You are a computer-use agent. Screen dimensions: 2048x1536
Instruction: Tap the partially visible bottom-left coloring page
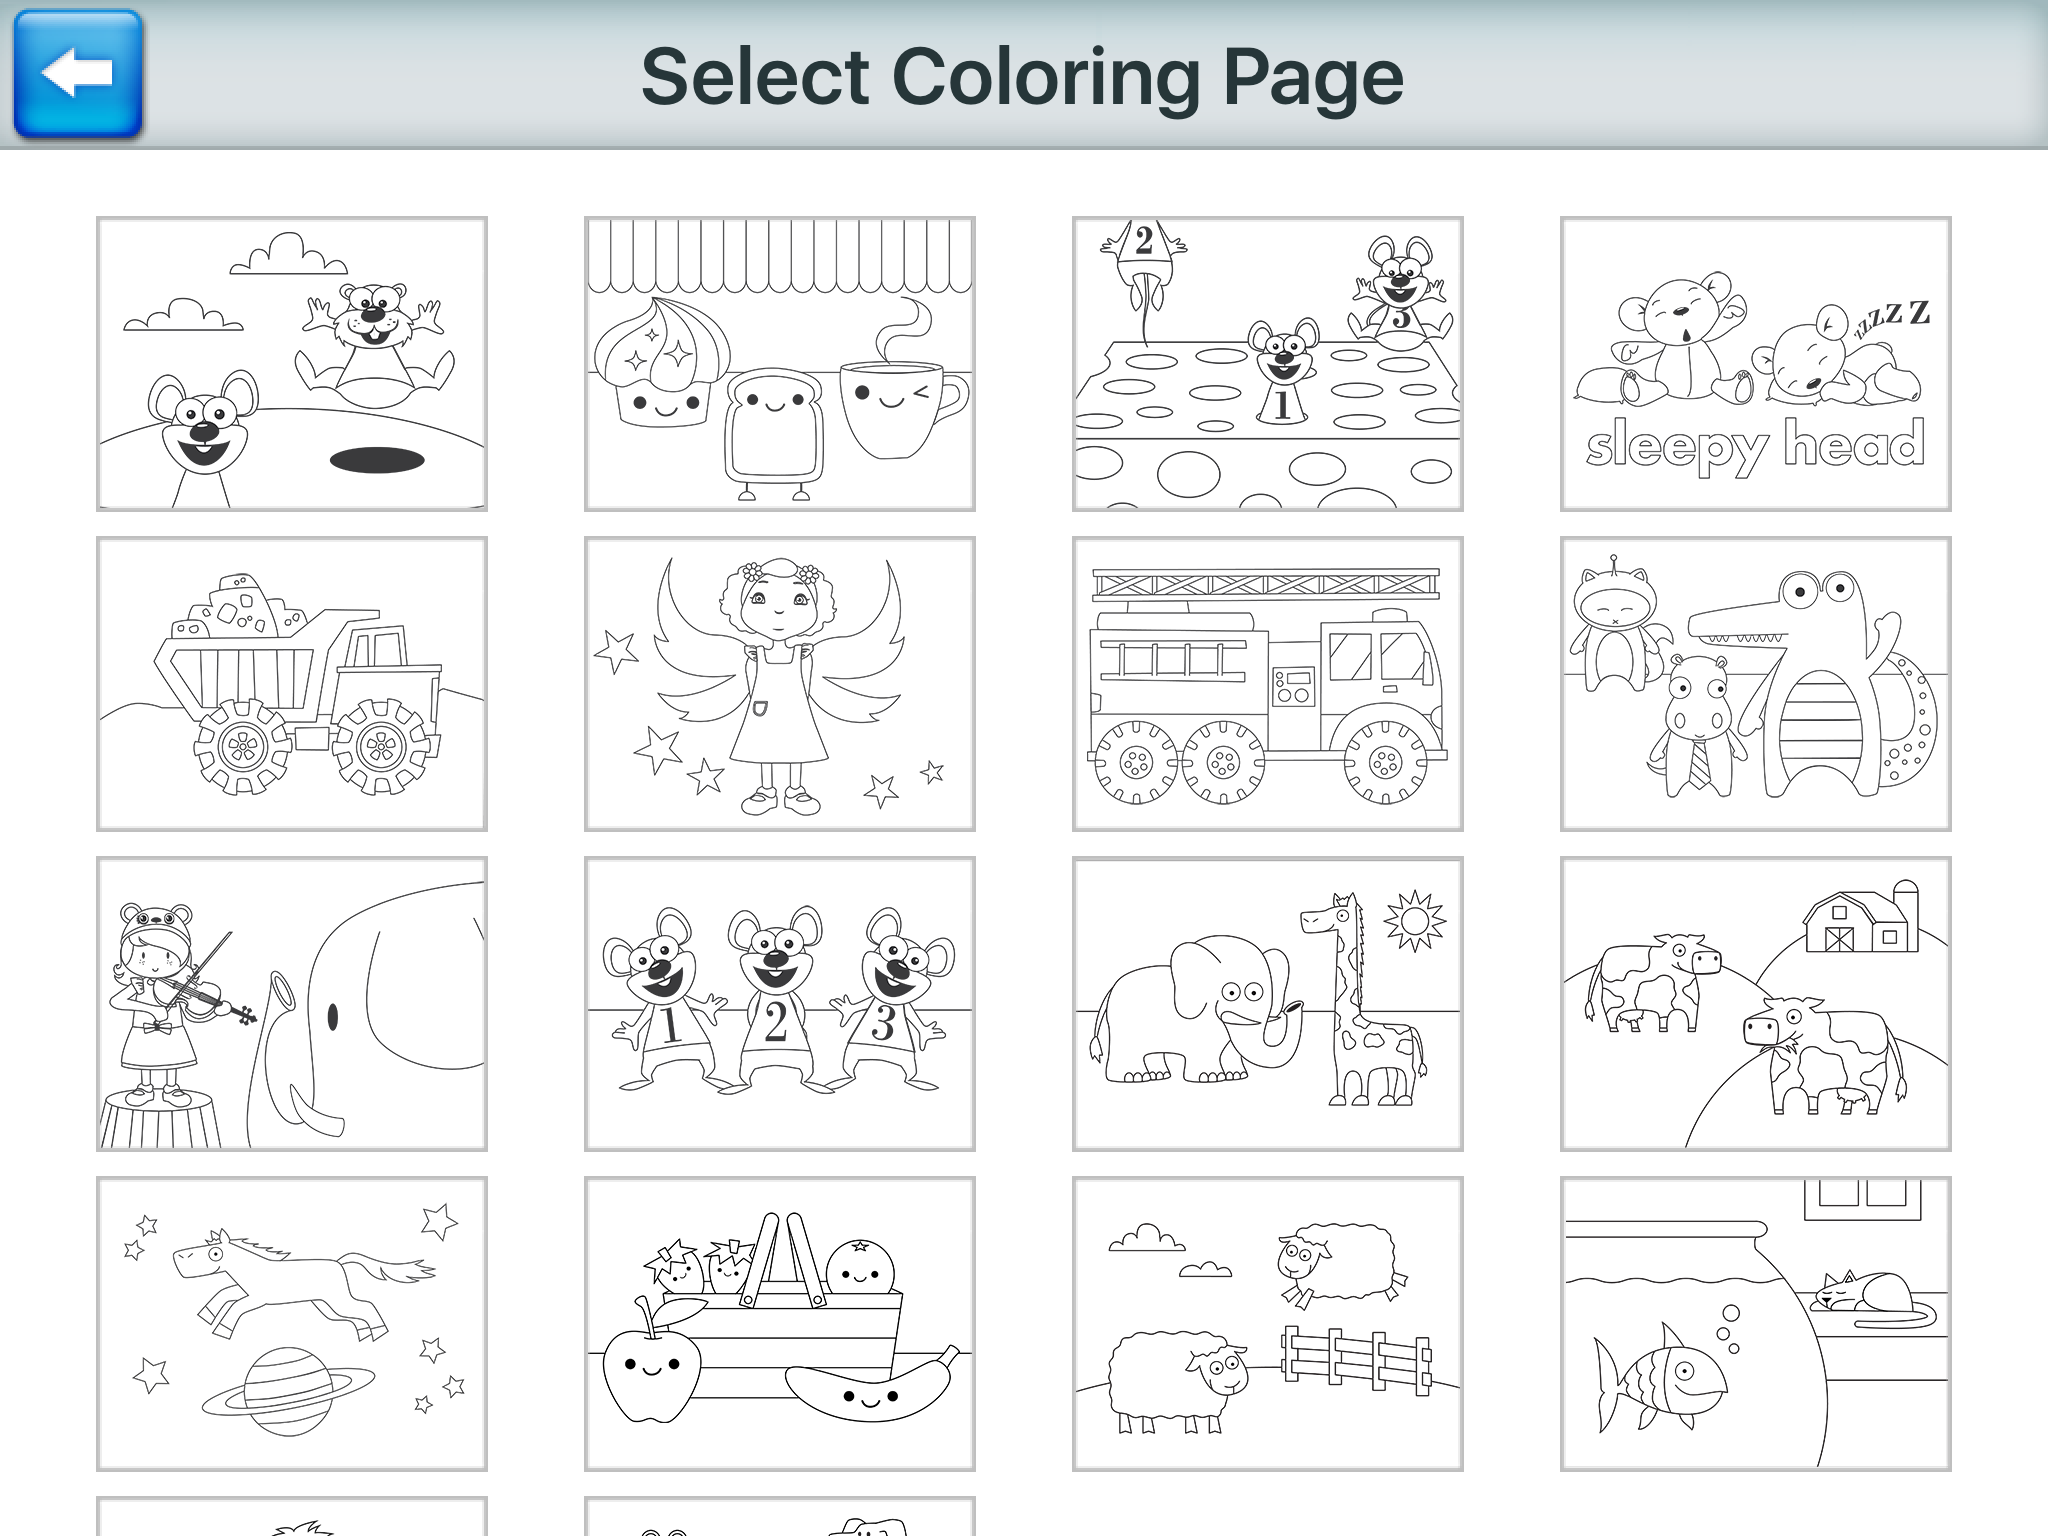[x=292, y=1517]
